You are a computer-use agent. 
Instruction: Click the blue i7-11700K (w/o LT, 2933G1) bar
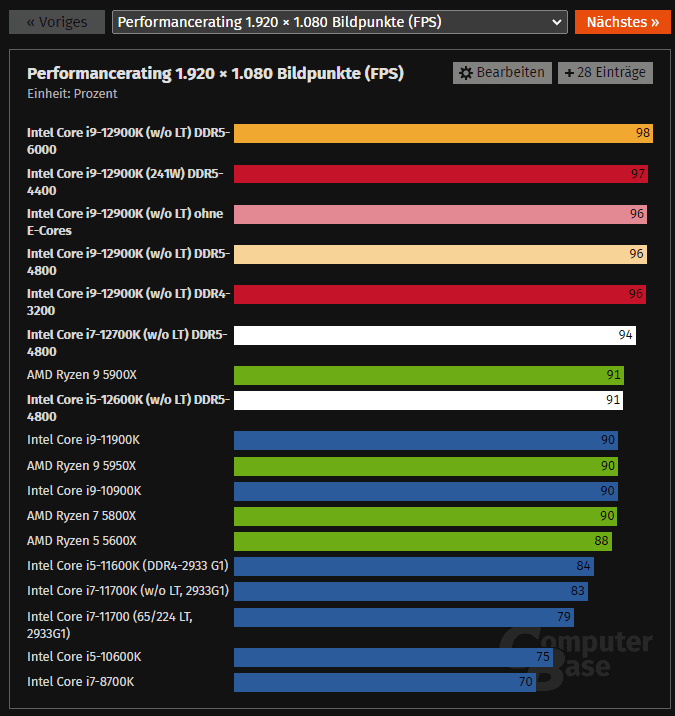point(411,591)
